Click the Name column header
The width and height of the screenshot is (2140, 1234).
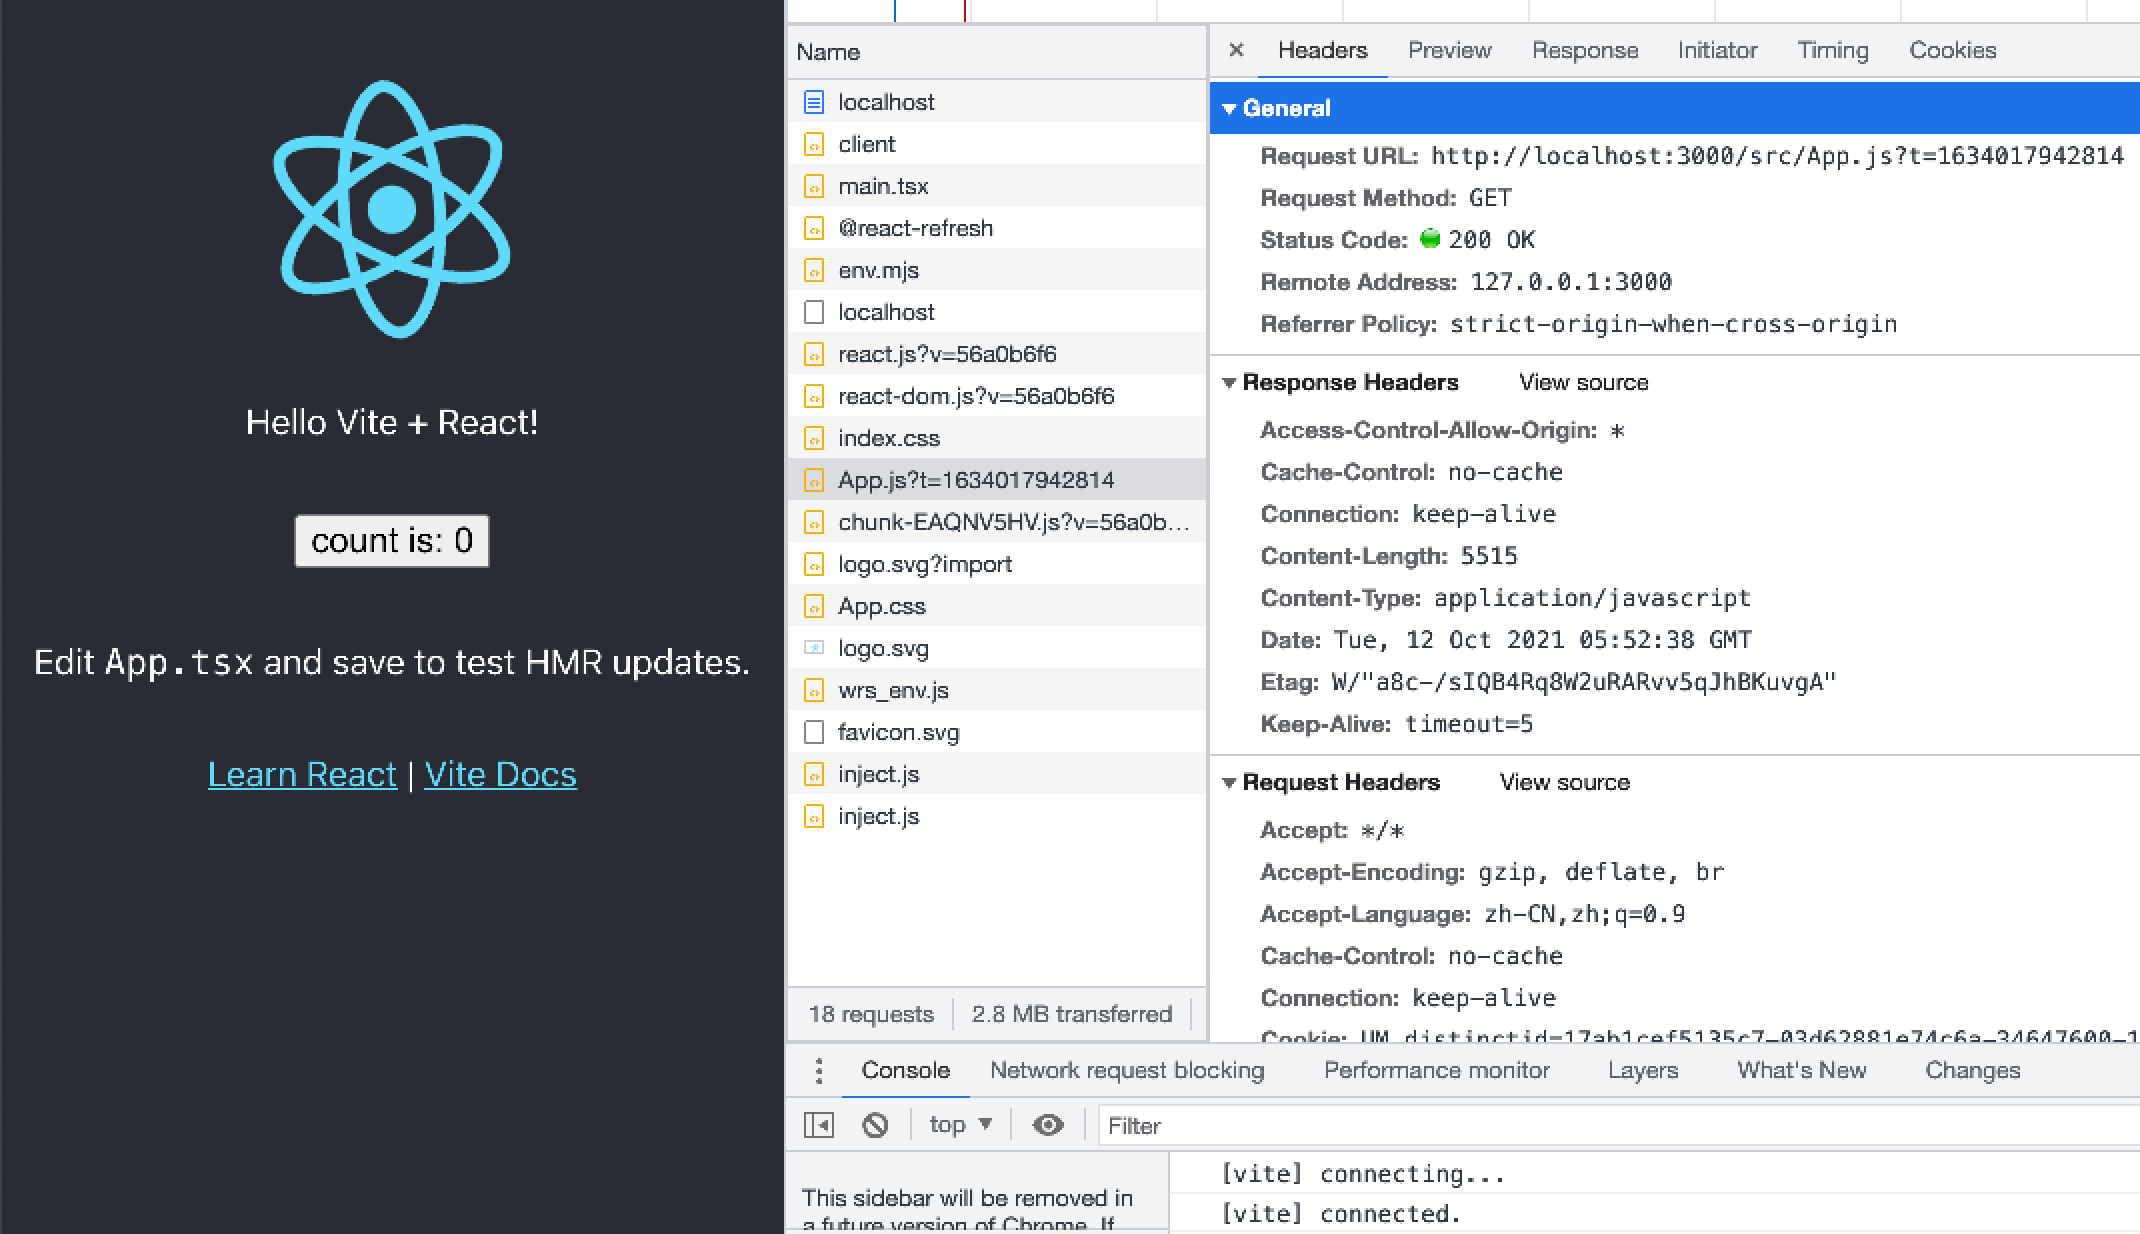pos(997,52)
